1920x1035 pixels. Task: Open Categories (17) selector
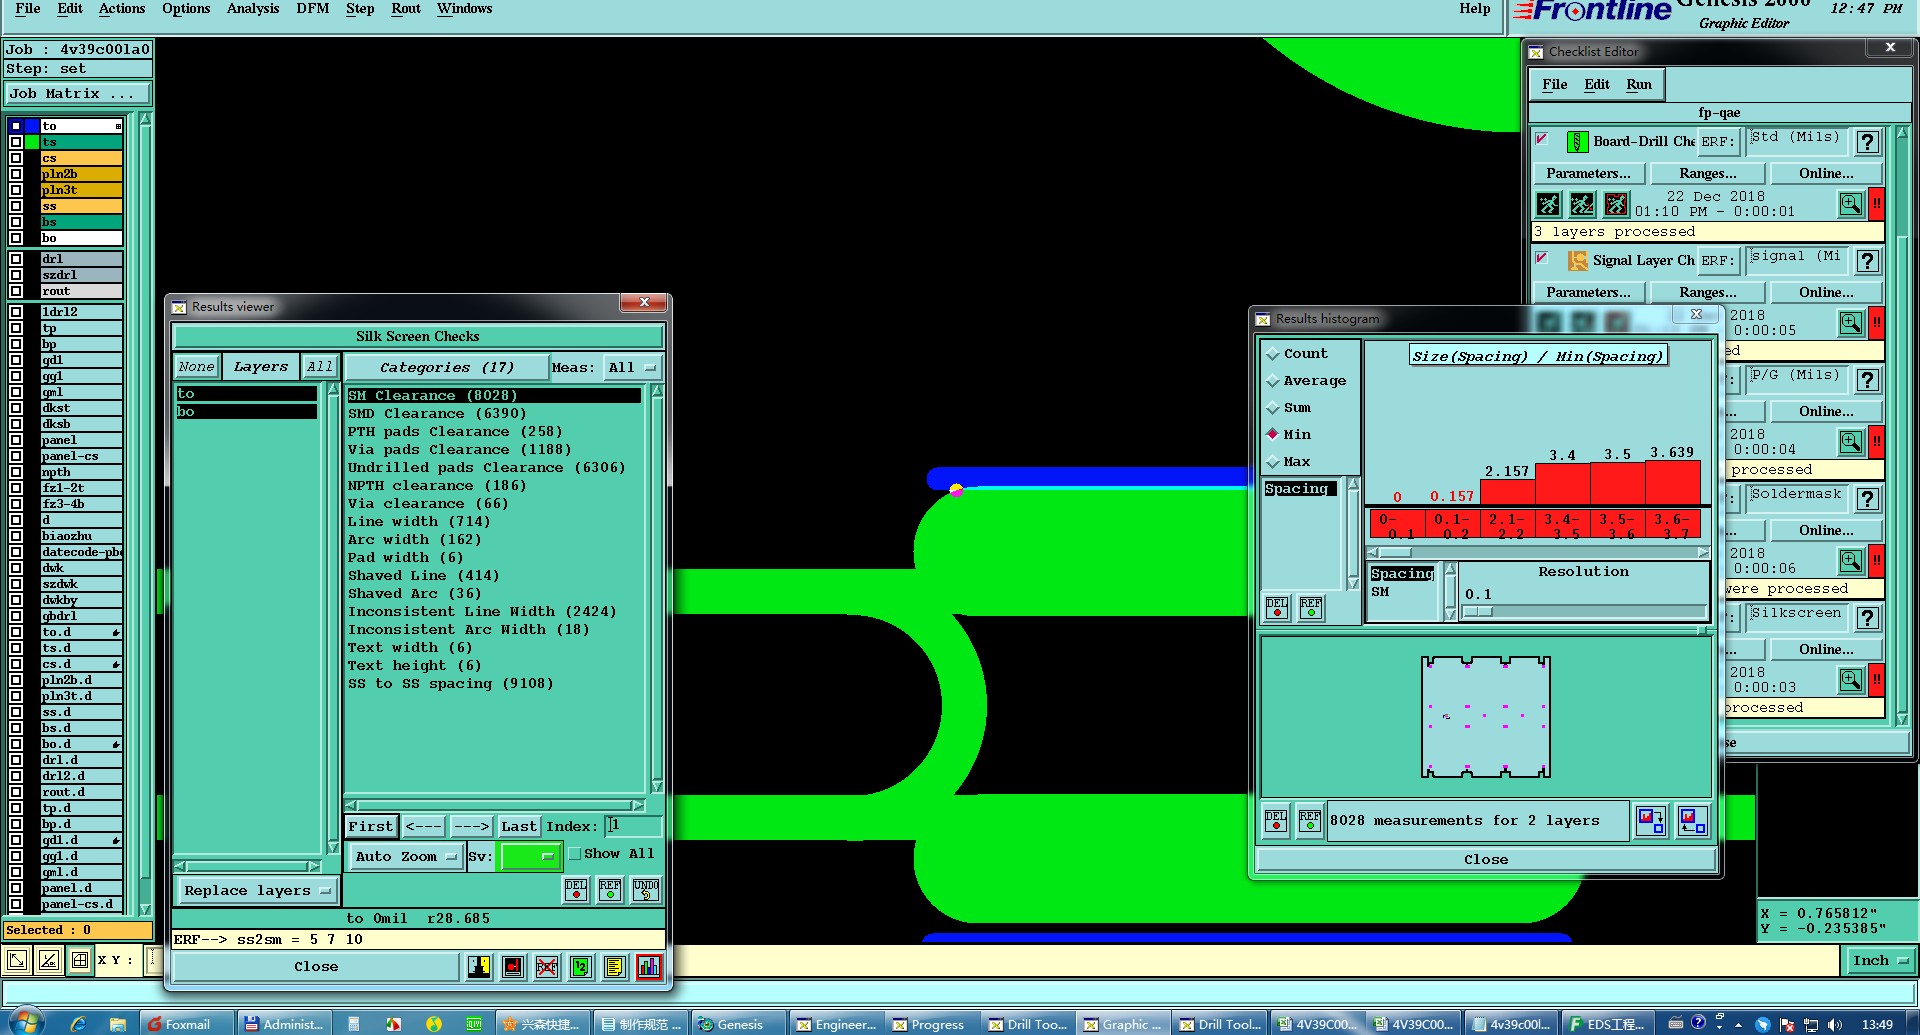click(446, 368)
